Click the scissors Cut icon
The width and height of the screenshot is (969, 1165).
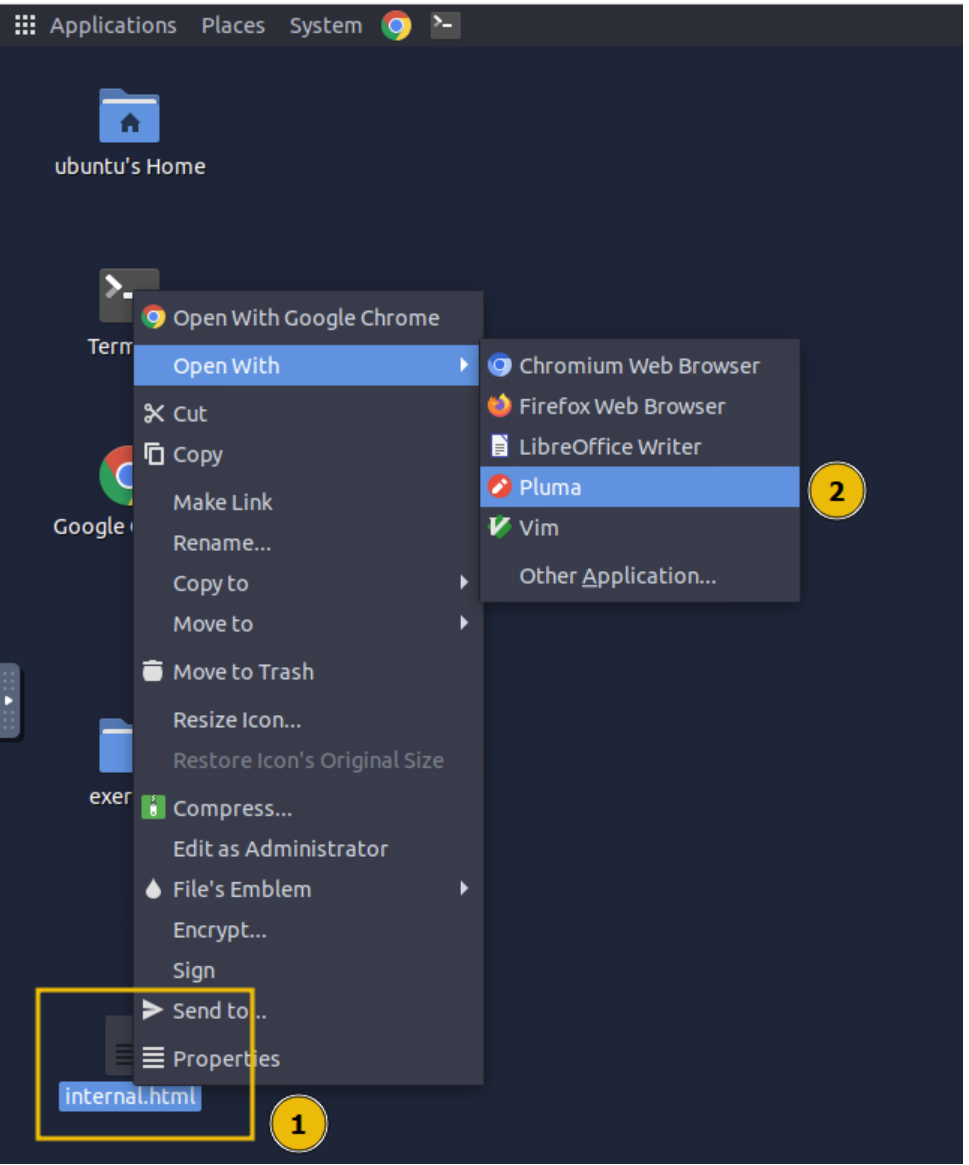pos(154,413)
